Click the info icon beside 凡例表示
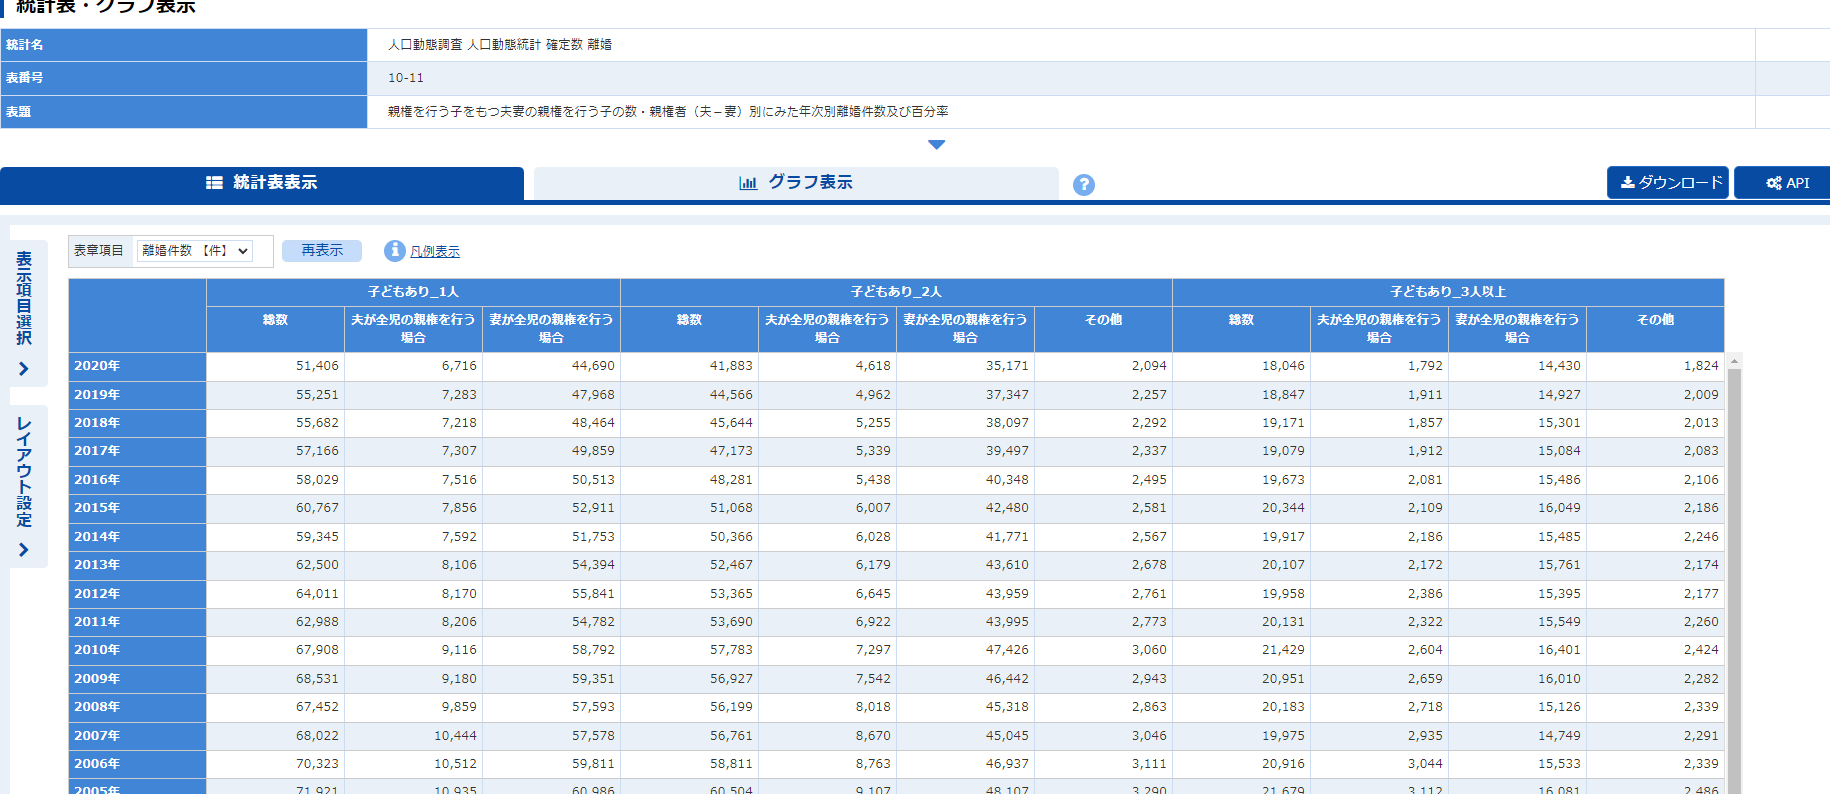This screenshot has height=794, width=1830. point(394,251)
